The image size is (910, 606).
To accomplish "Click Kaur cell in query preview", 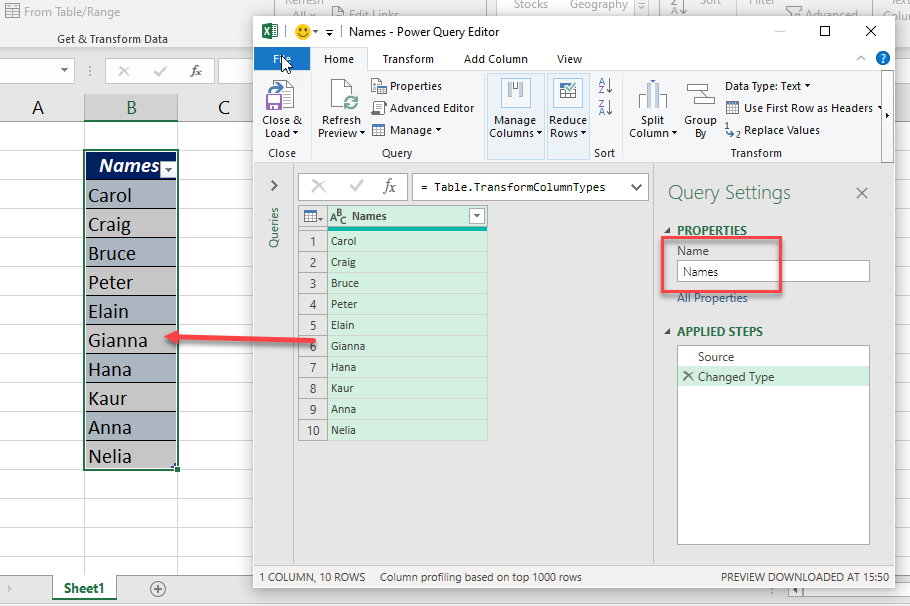I will tap(407, 388).
